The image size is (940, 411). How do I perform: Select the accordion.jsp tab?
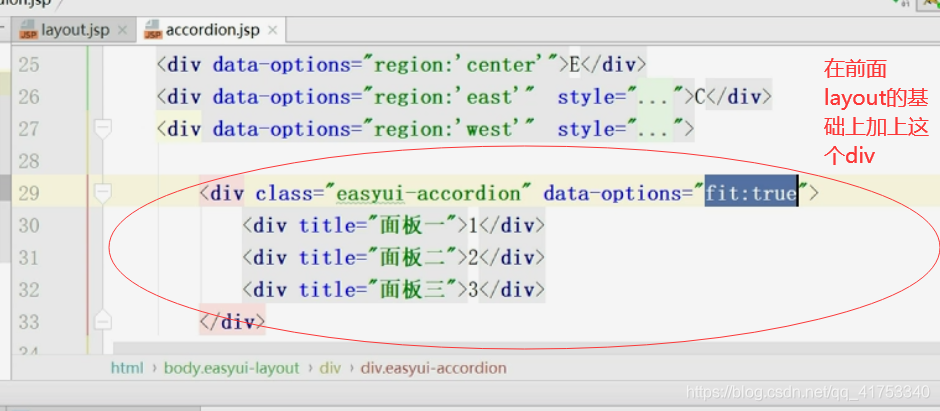212,30
